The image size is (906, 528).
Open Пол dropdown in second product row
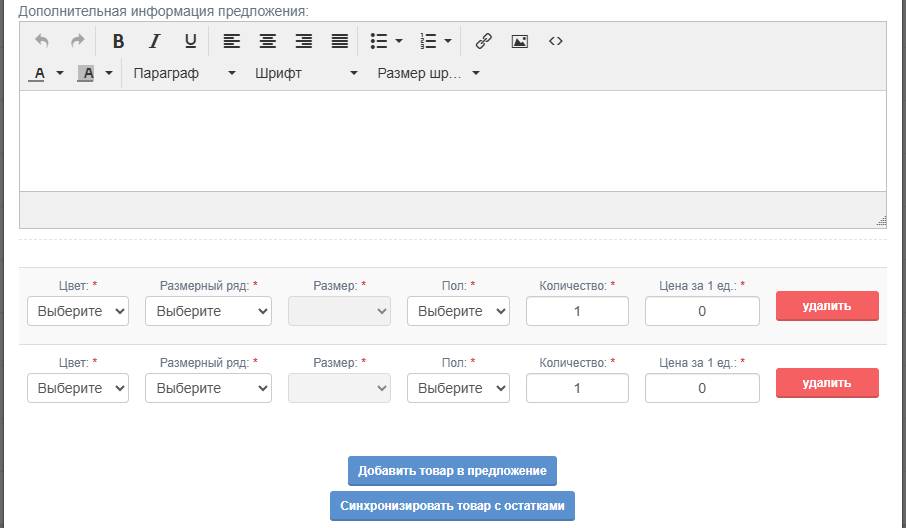458,388
